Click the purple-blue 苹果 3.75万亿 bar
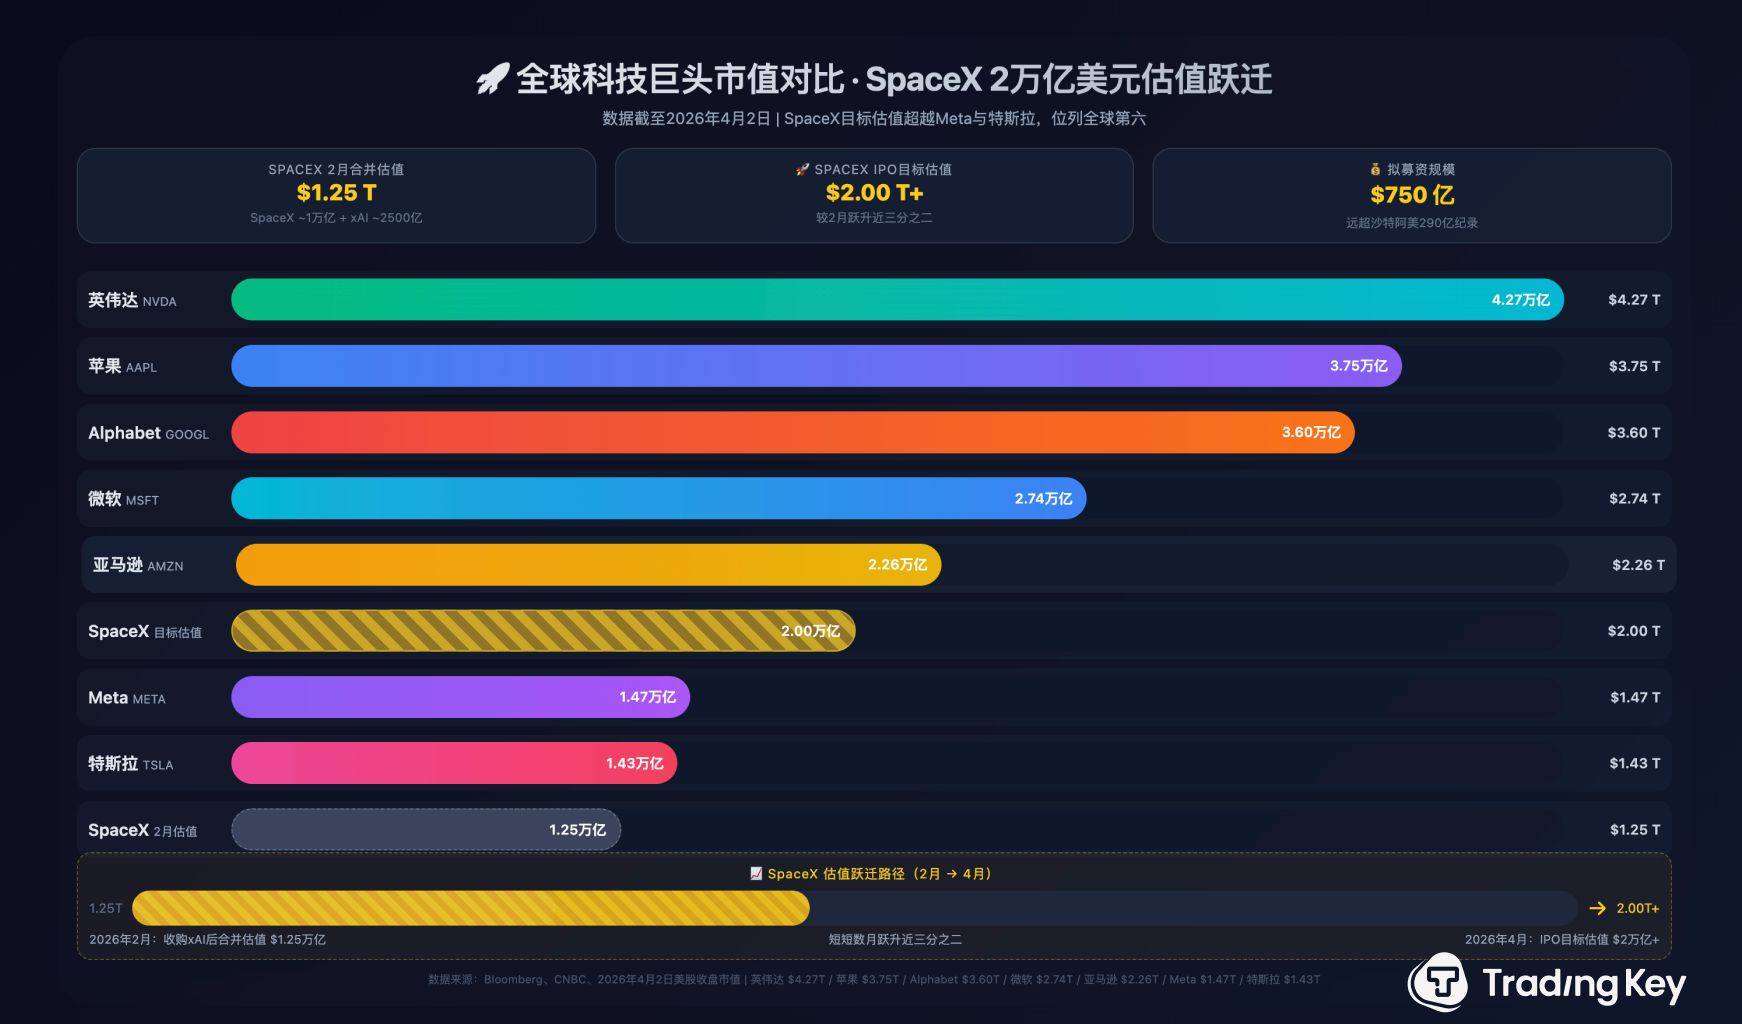 [815, 366]
